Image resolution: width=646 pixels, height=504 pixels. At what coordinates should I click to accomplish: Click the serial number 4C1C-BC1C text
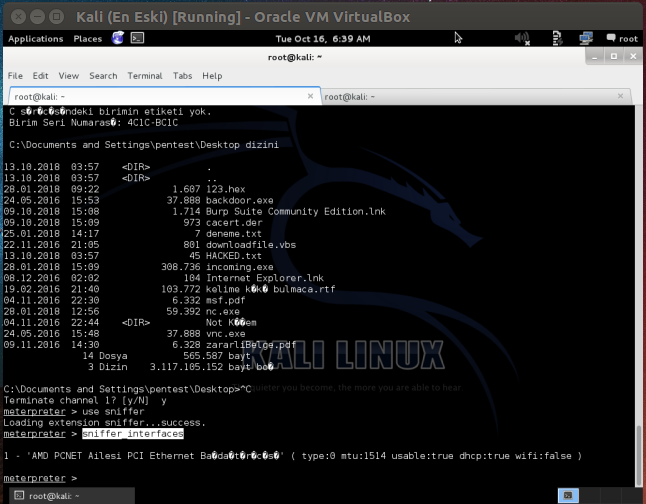153,122
